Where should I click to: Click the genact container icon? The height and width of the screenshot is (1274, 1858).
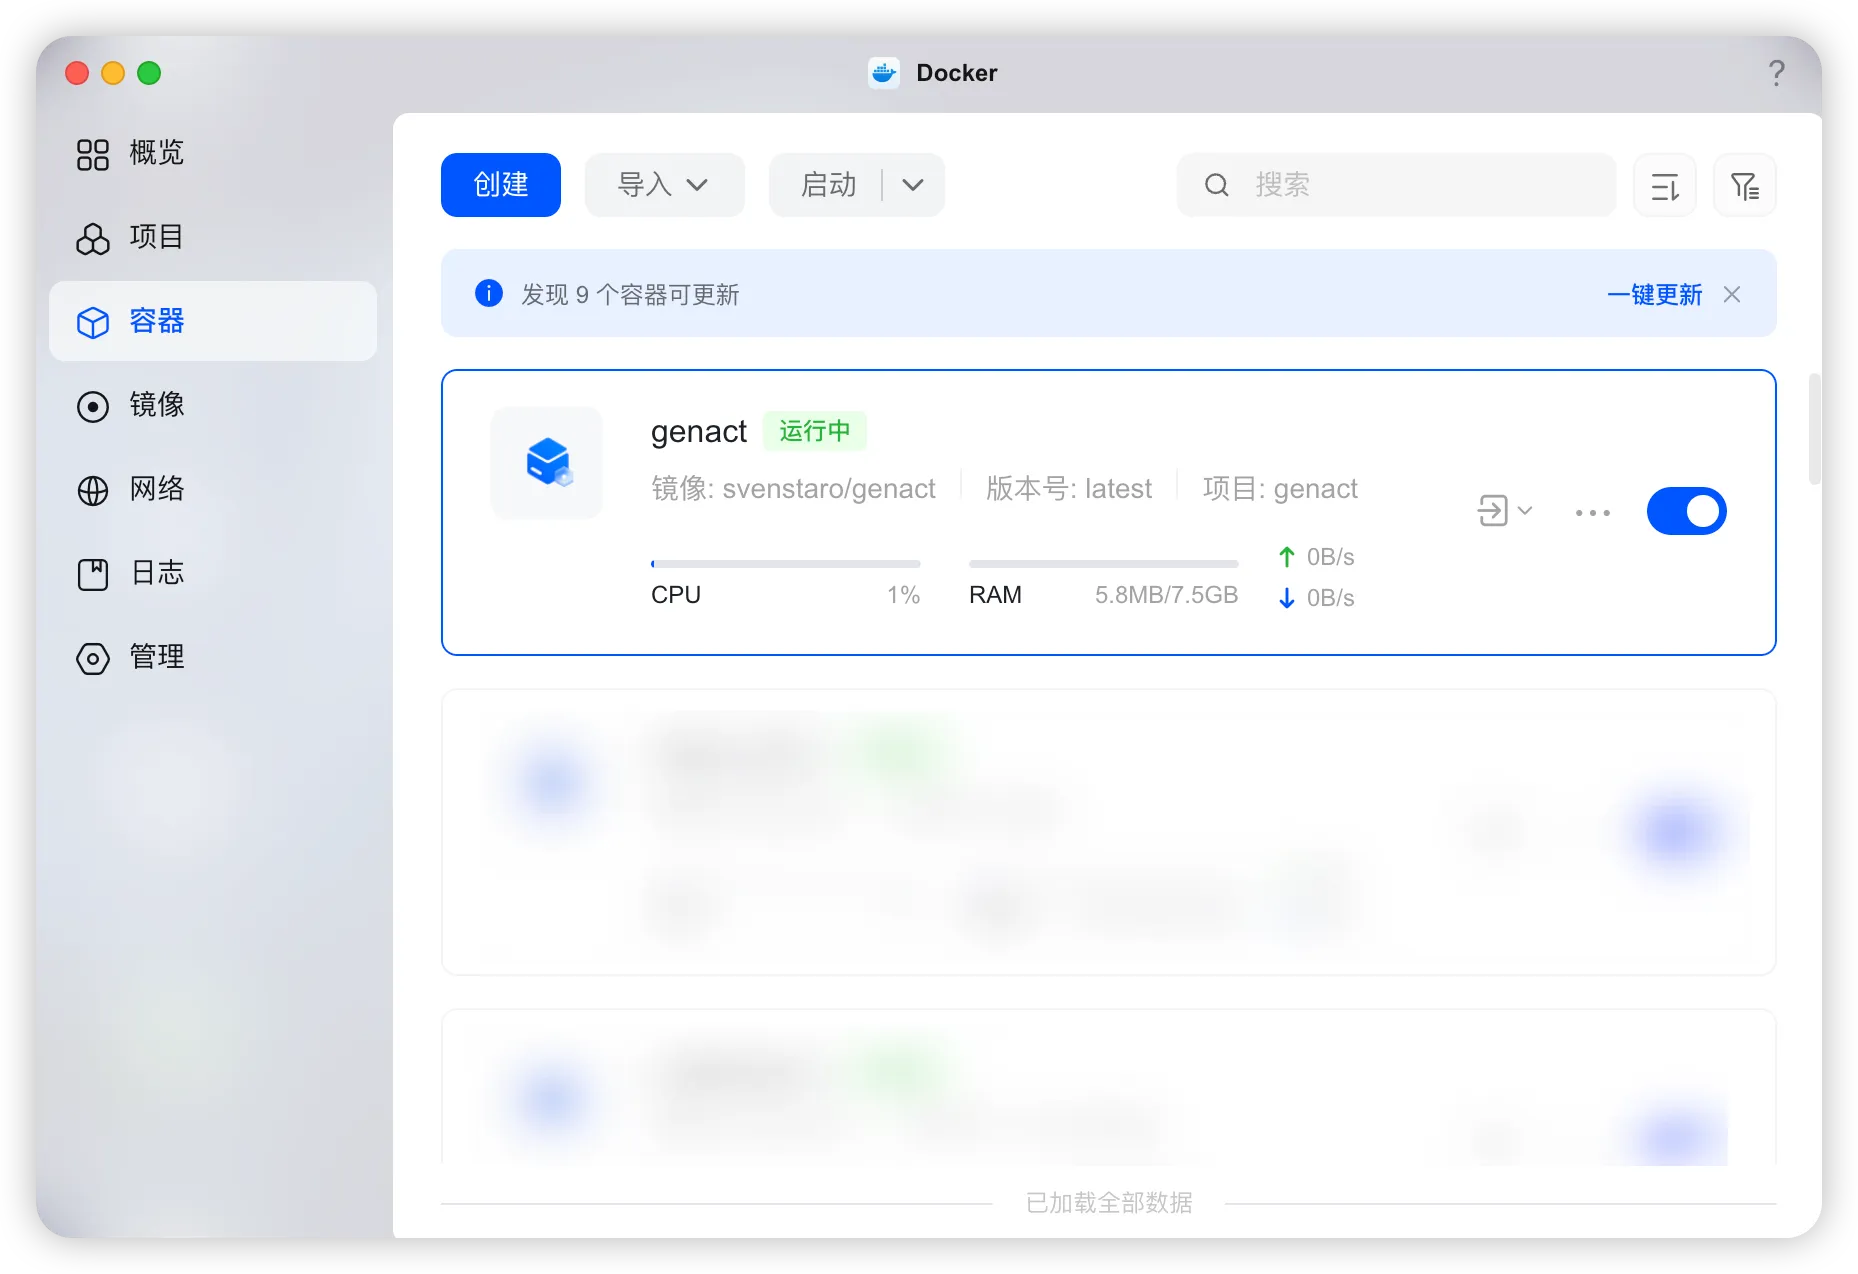[x=547, y=463]
